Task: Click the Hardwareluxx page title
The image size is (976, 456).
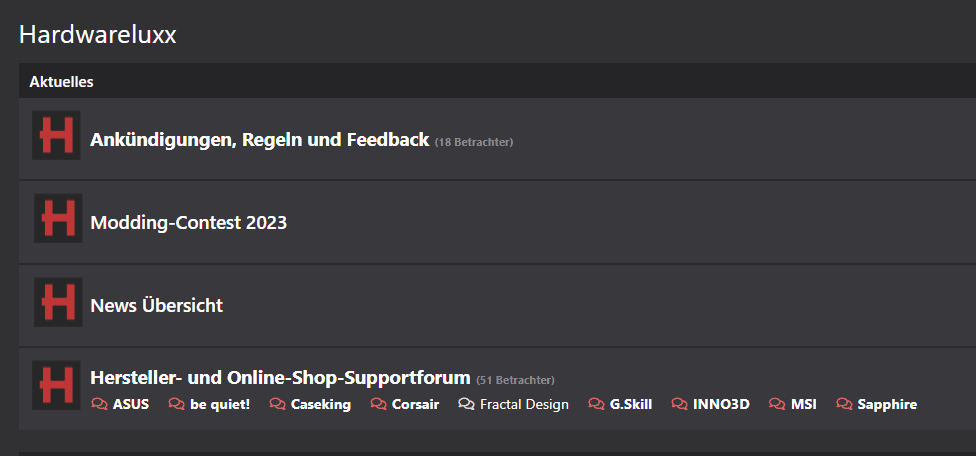Action: click(98, 35)
